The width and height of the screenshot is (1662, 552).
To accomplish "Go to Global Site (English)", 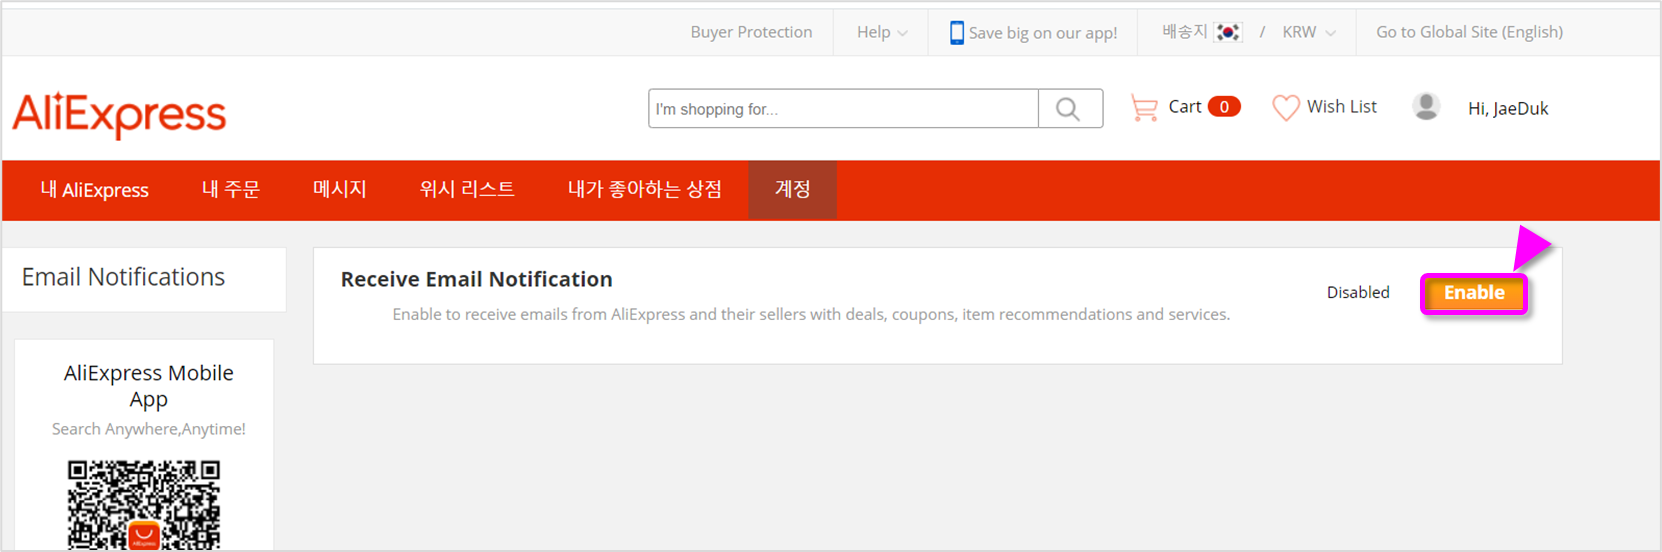I will pos(1469,32).
